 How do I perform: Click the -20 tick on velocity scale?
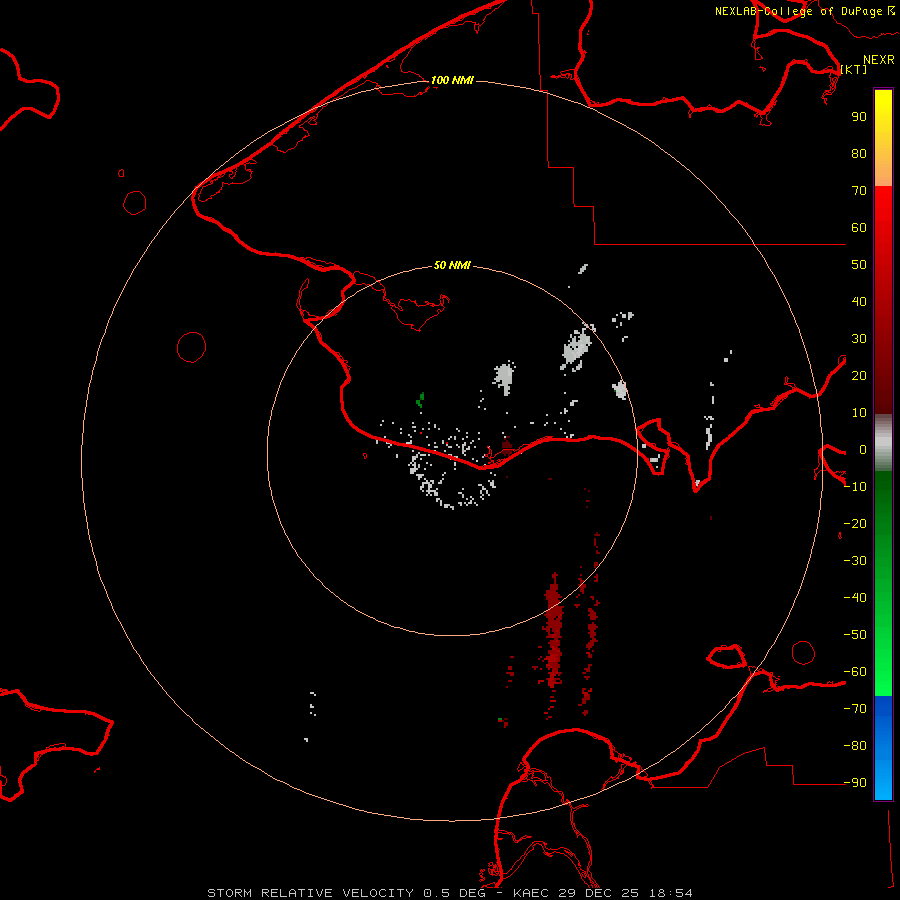[x=855, y=523]
